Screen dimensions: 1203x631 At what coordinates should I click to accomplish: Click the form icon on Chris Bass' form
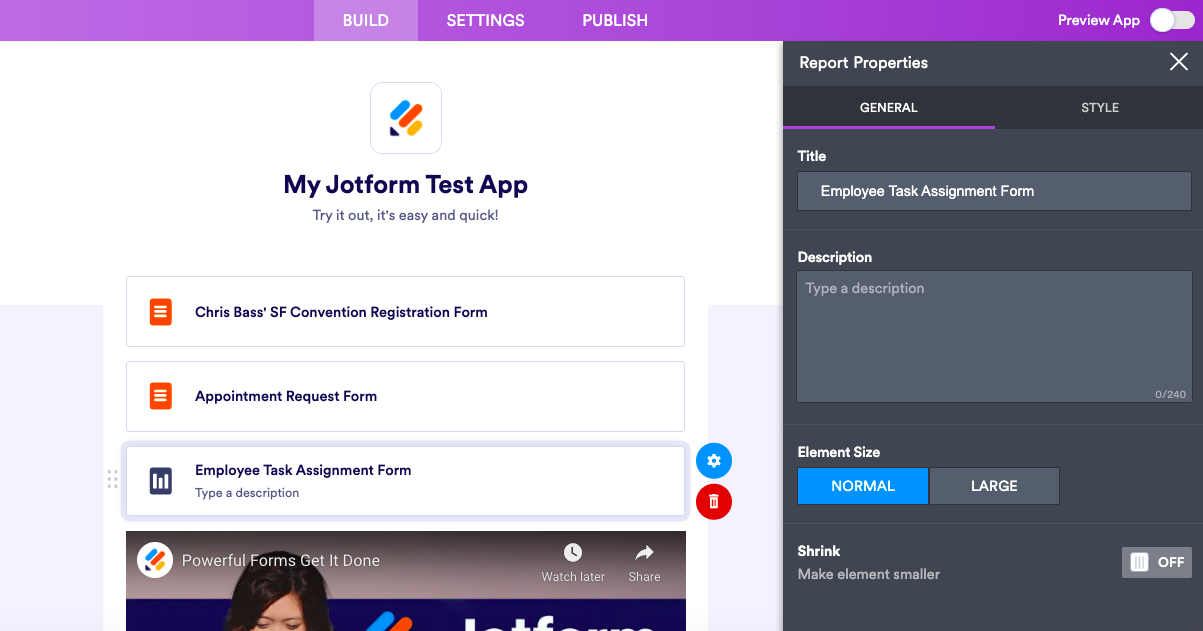[160, 312]
